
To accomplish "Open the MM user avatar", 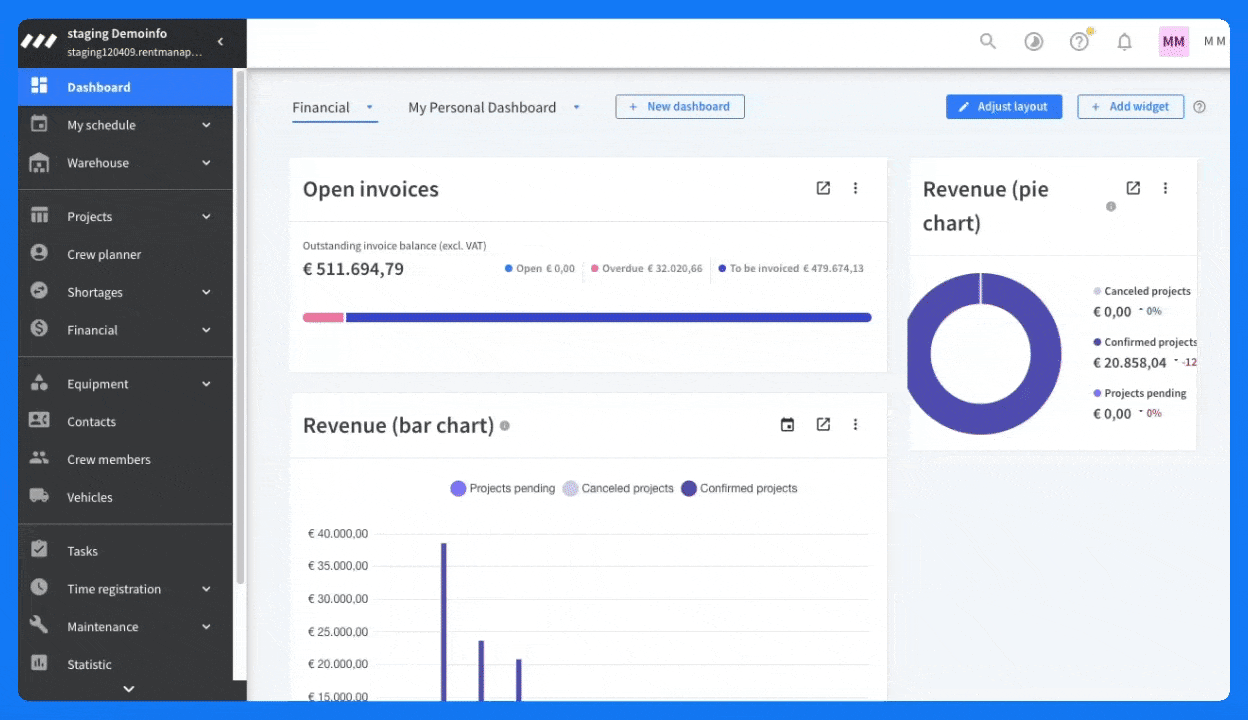I will click(x=1174, y=42).
